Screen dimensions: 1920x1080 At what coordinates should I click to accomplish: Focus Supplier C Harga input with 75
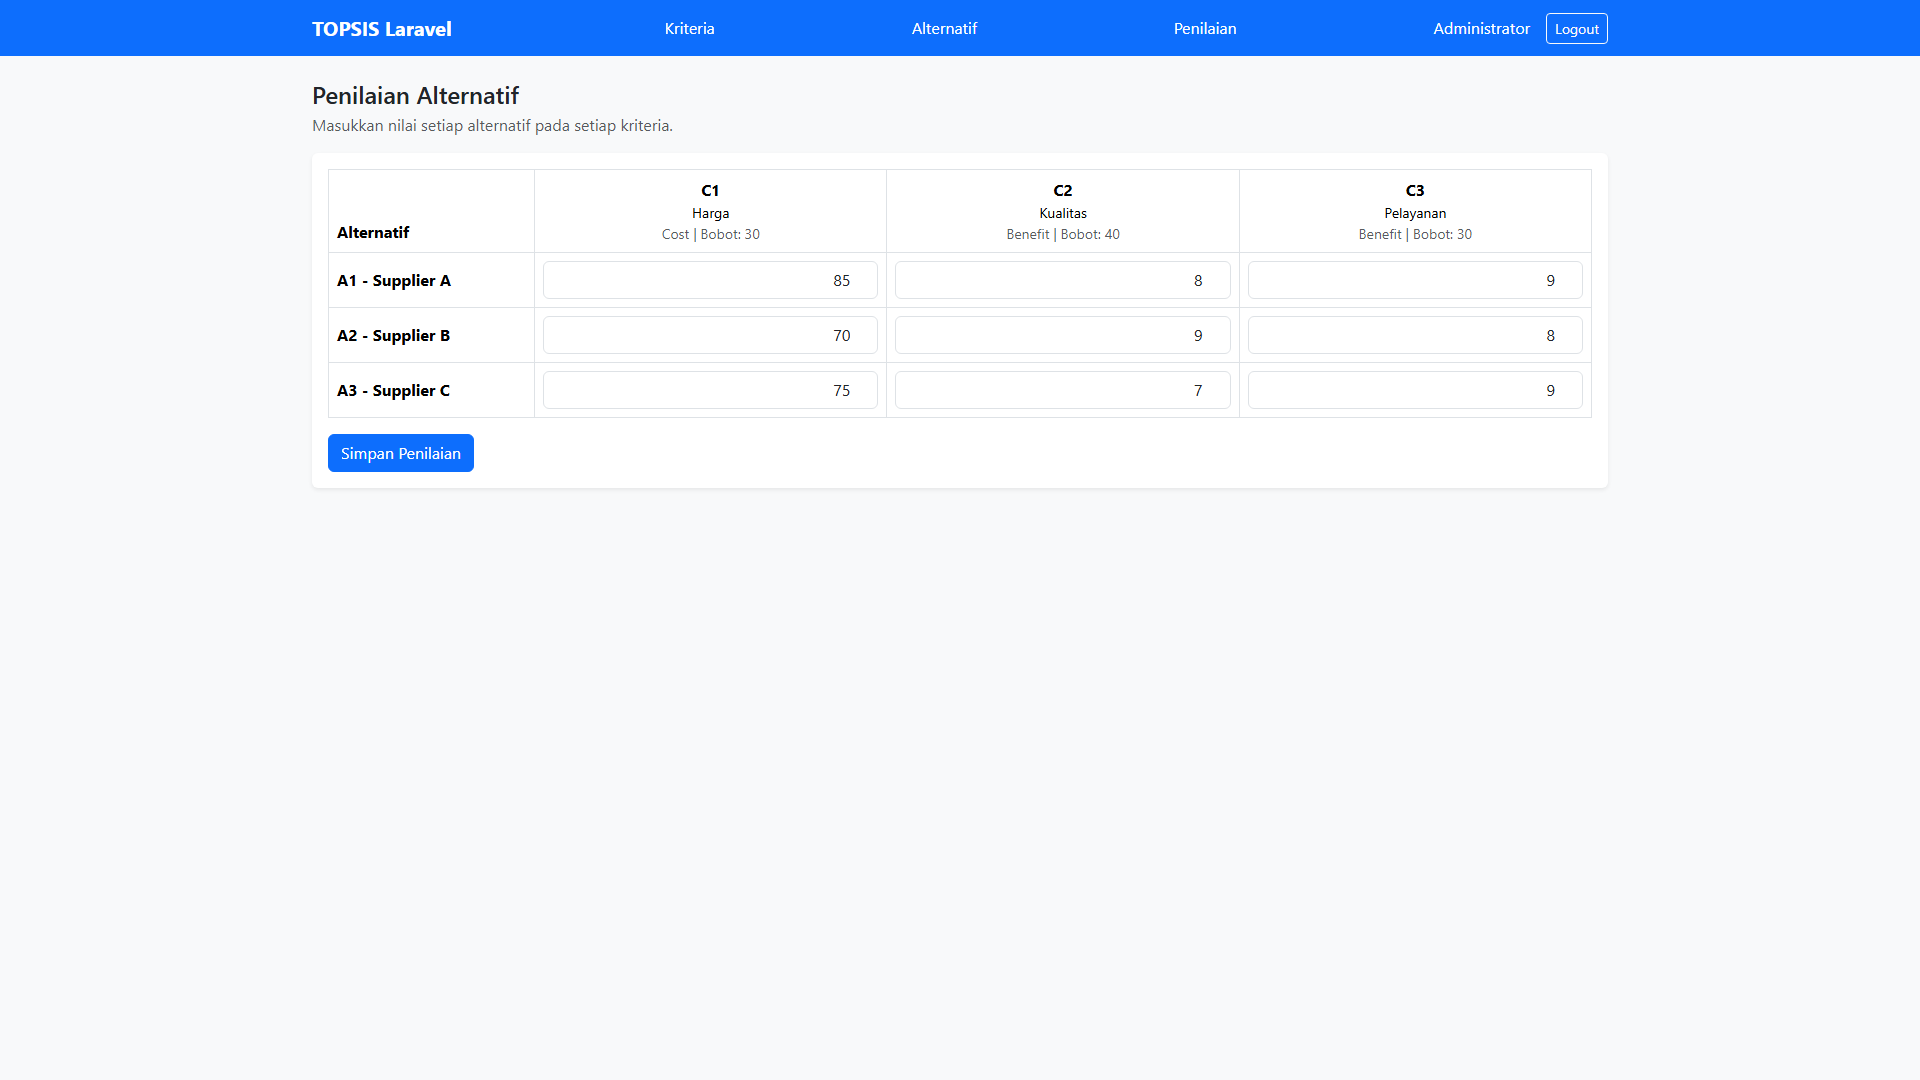pos(710,390)
